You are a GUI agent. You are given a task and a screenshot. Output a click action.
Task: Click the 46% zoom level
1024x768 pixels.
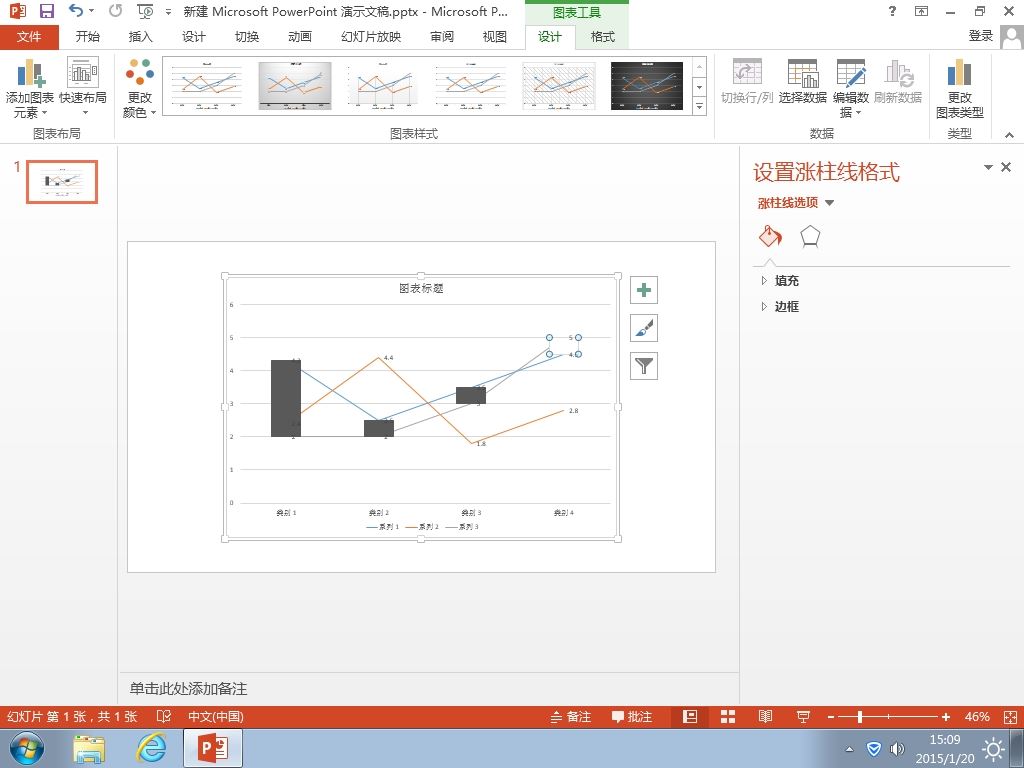click(x=977, y=717)
